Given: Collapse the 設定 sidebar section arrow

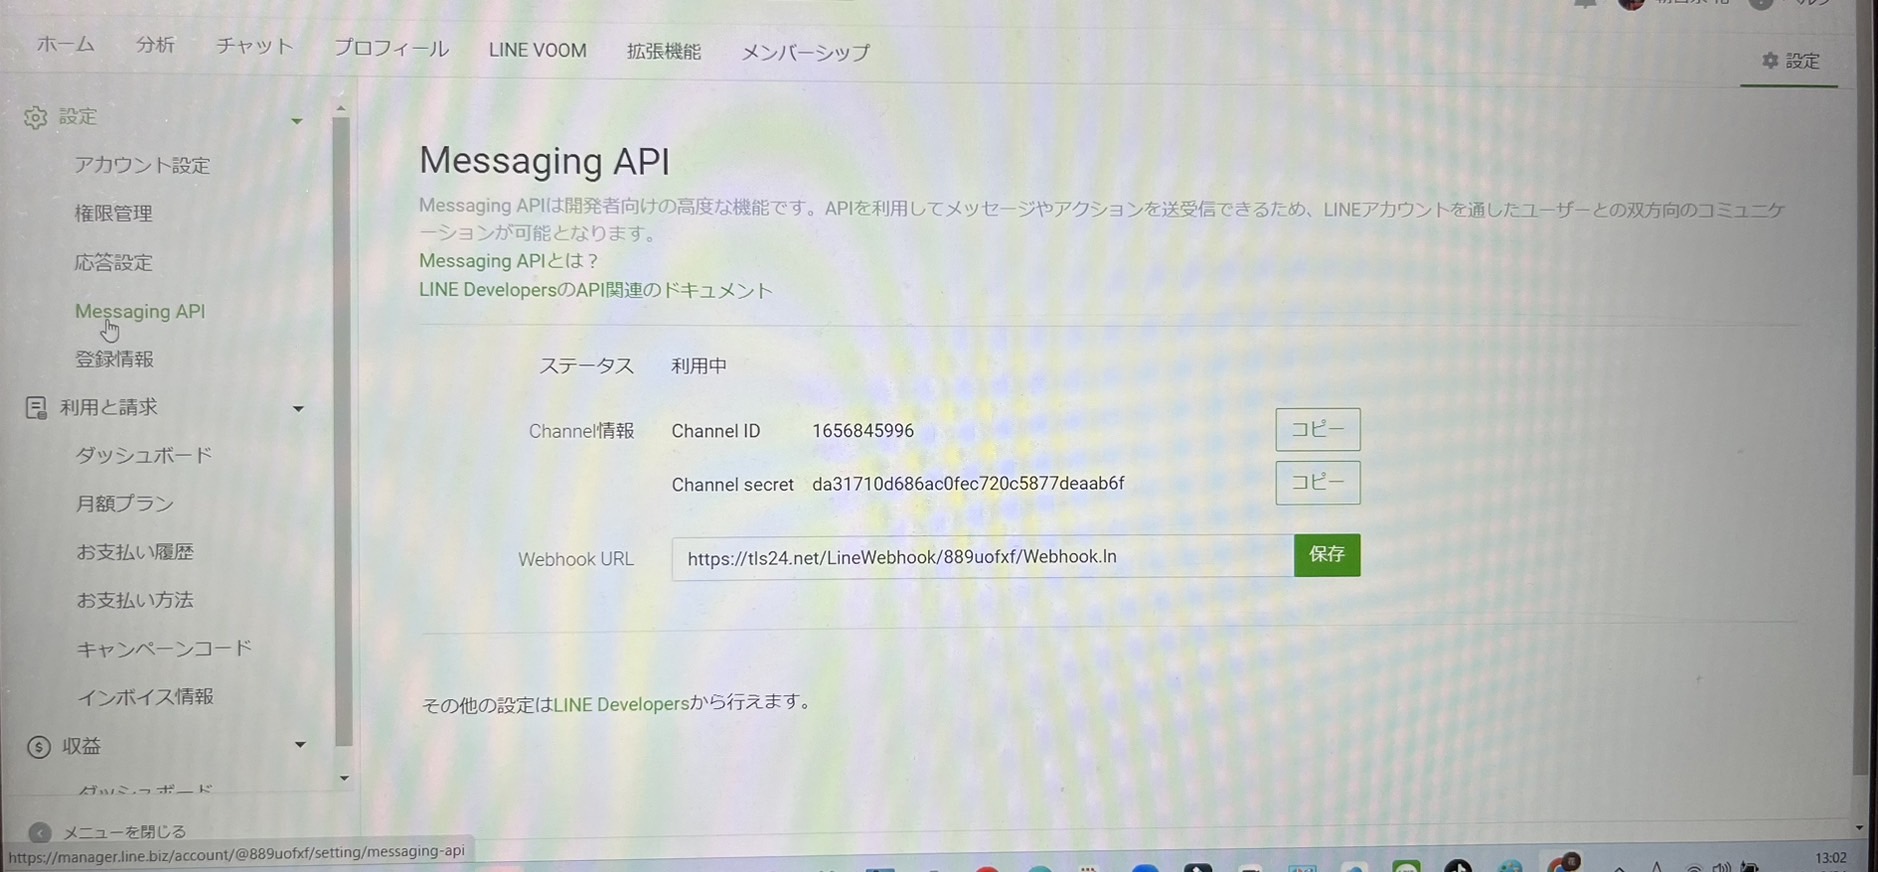Looking at the screenshot, I should coord(297,121).
